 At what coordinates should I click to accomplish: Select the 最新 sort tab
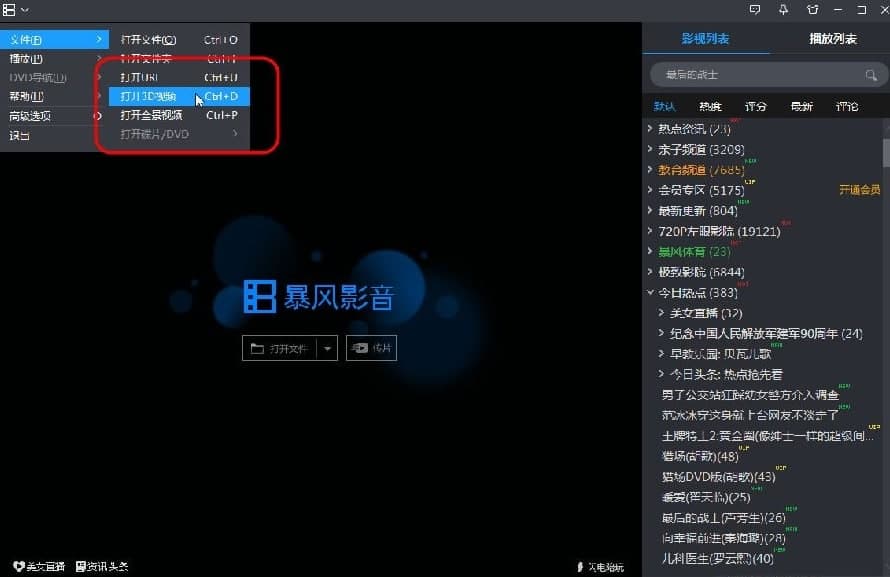click(x=801, y=106)
